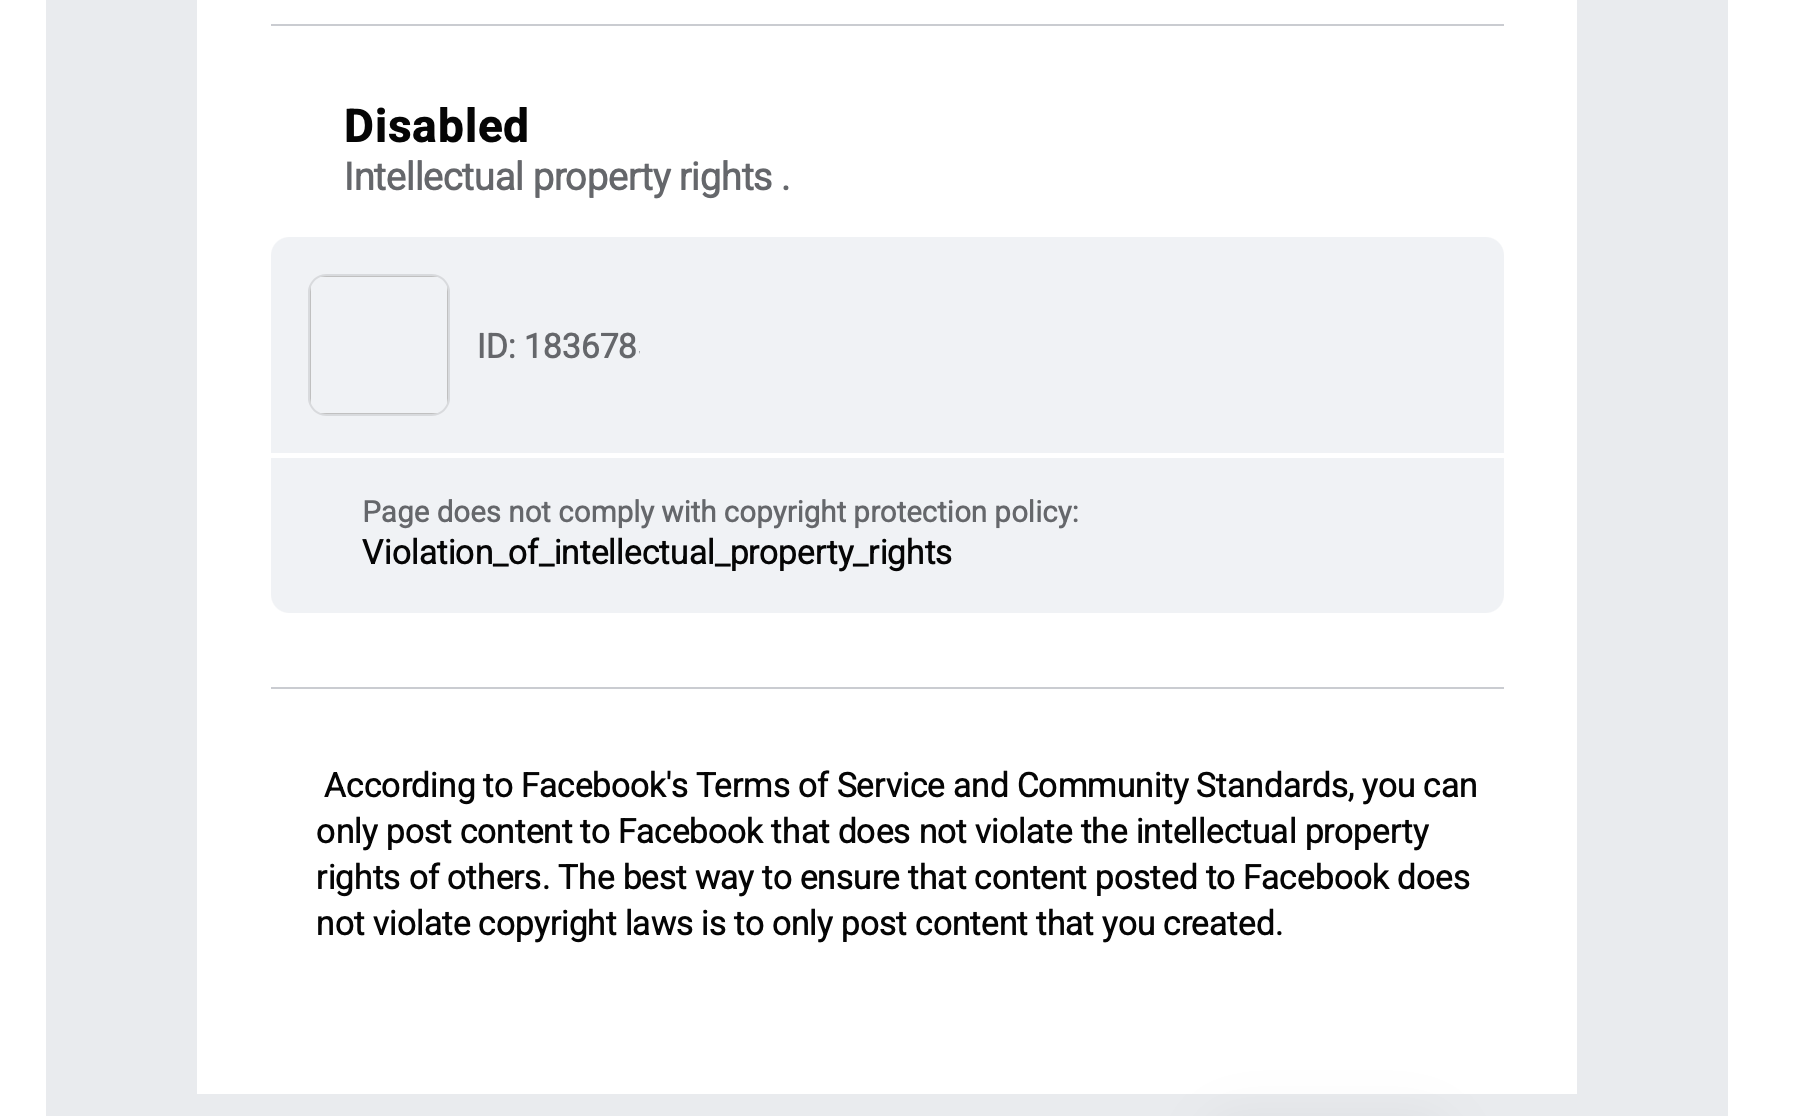Click the word "According" starting the paragraph
The height and width of the screenshot is (1116, 1794).
coord(399,786)
